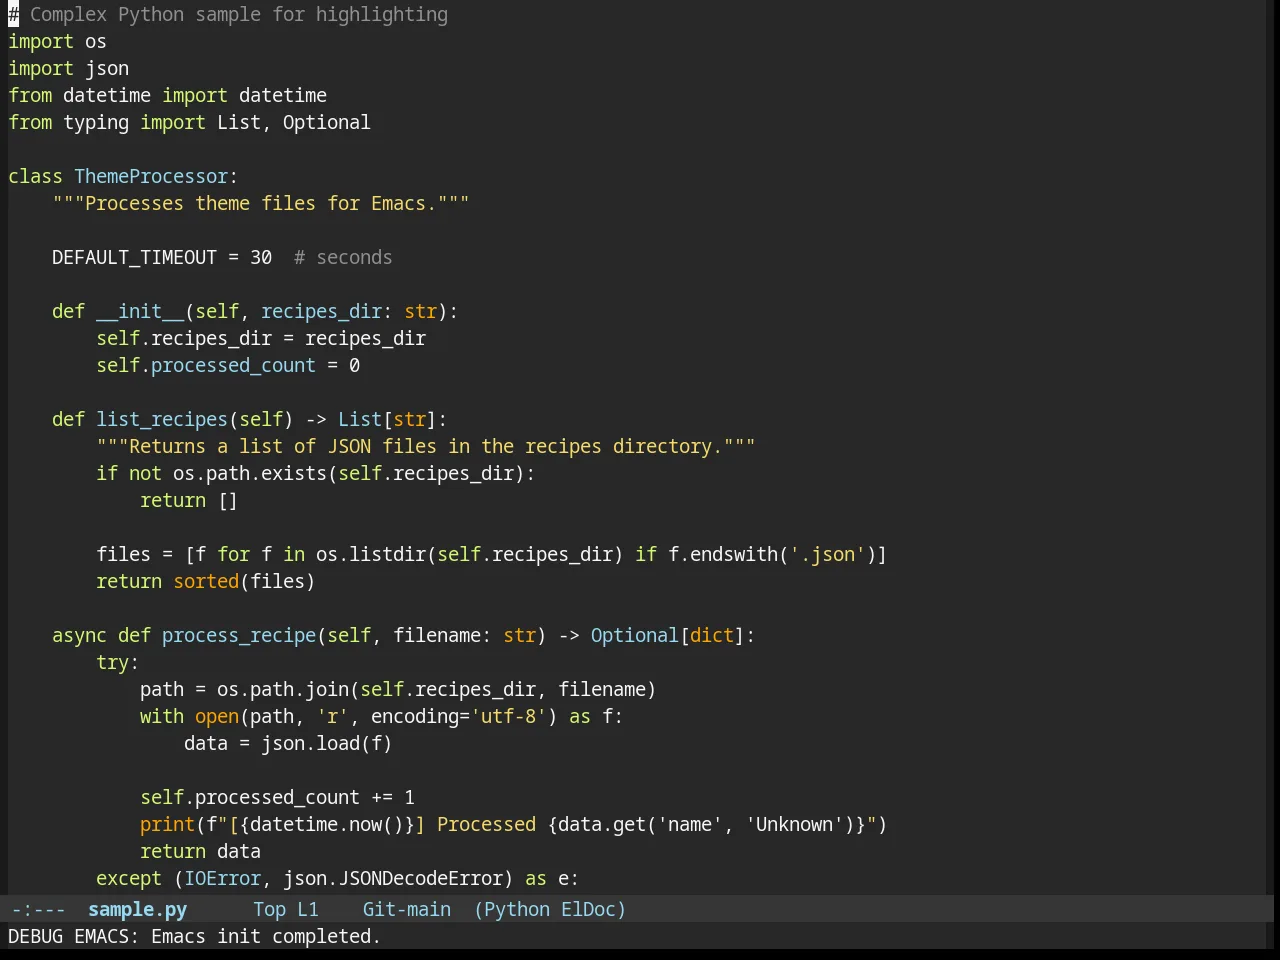Viewport: 1280px width, 960px height.
Task: Click the 'from datetime import datetime' line
Action: 167,95
